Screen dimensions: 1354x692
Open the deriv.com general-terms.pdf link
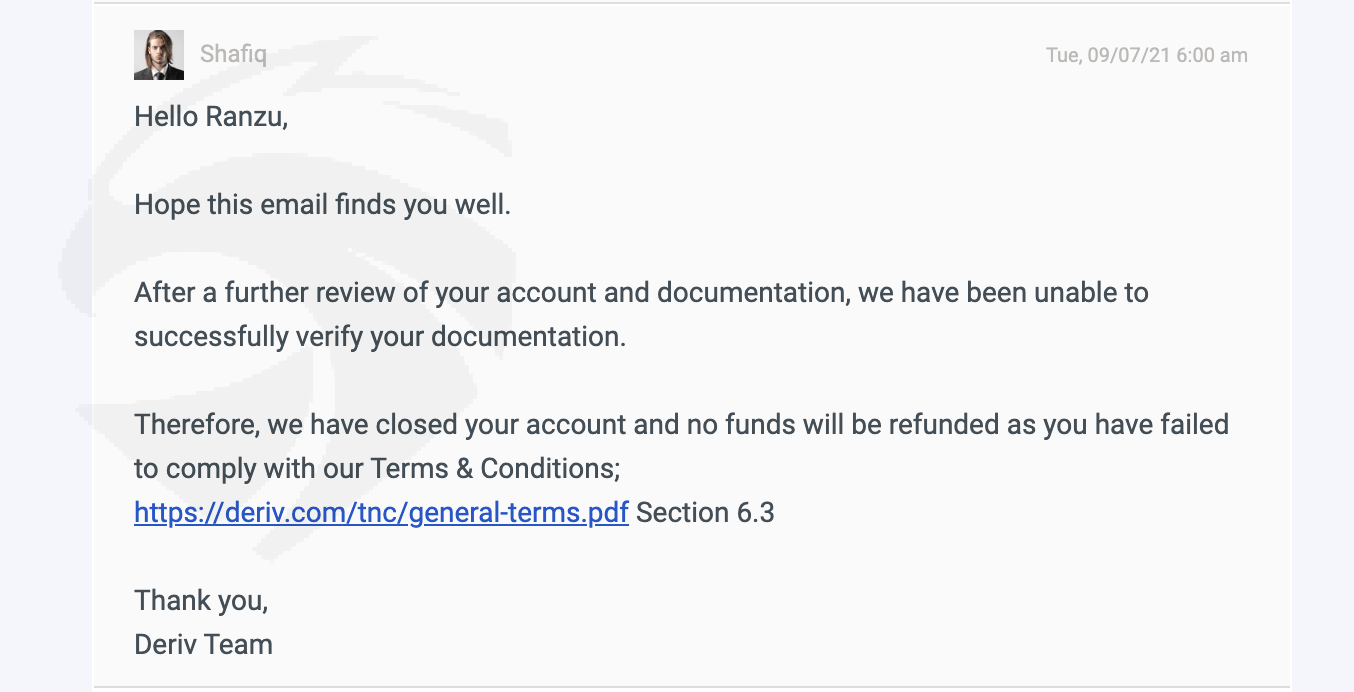tap(381, 513)
